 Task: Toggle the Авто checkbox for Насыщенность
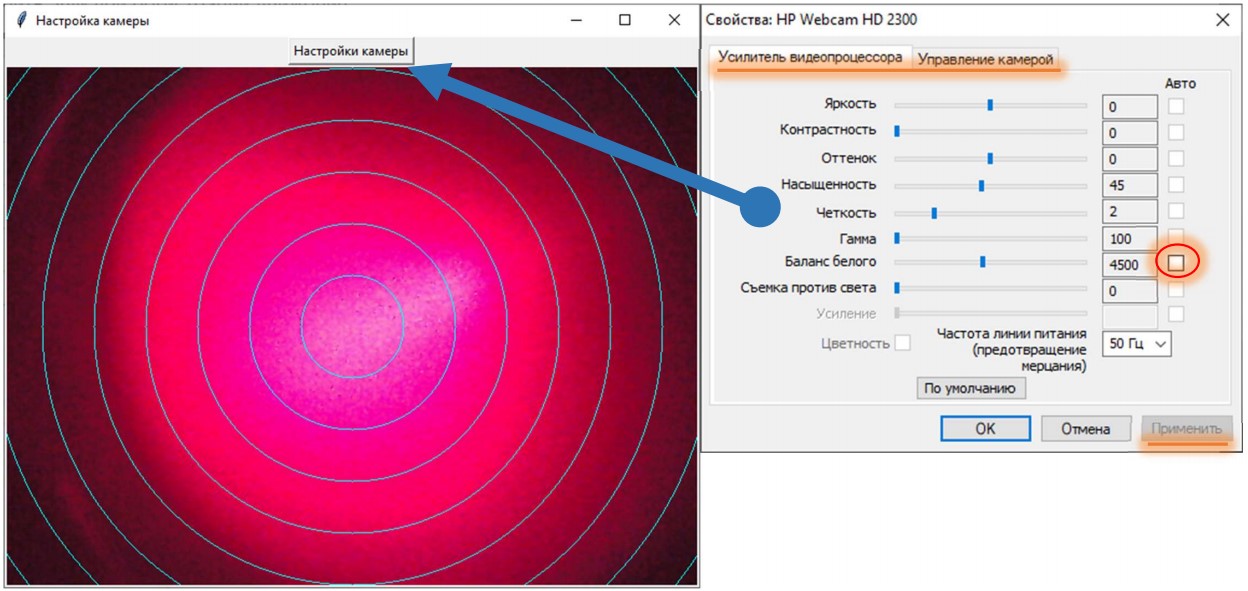(1177, 185)
